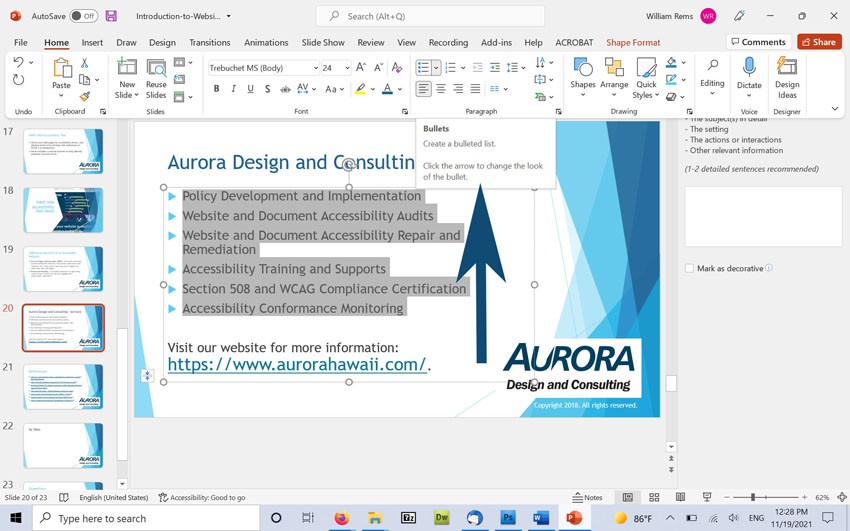This screenshot has height=531, width=850.
Task: Toggle the AutoSave switch
Action: (x=83, y=16)
